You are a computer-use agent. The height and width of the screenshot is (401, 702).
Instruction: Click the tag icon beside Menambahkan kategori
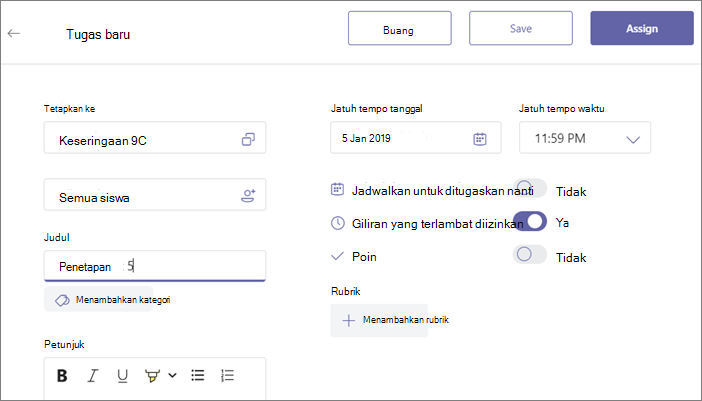[62, 300]
